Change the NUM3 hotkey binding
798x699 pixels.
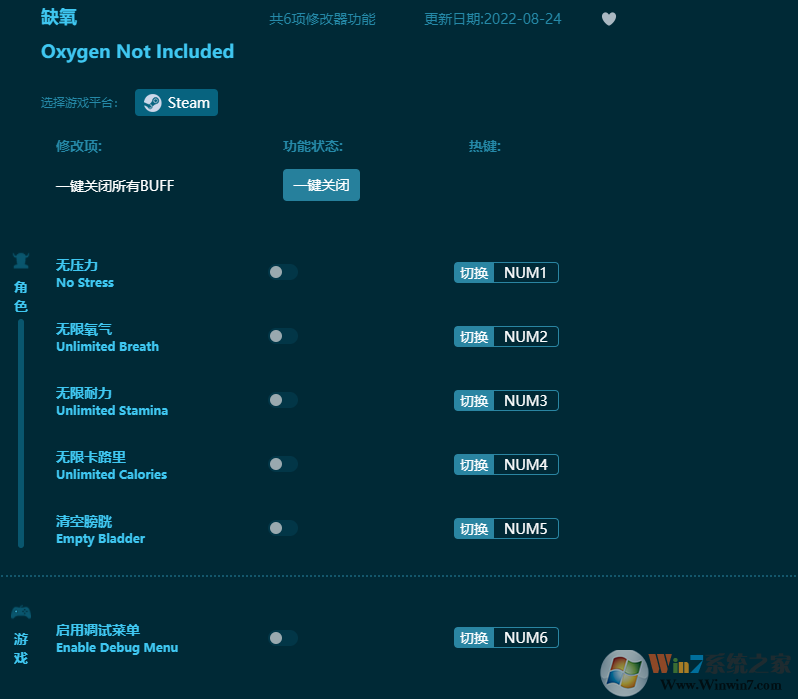(x=525, y=401)
